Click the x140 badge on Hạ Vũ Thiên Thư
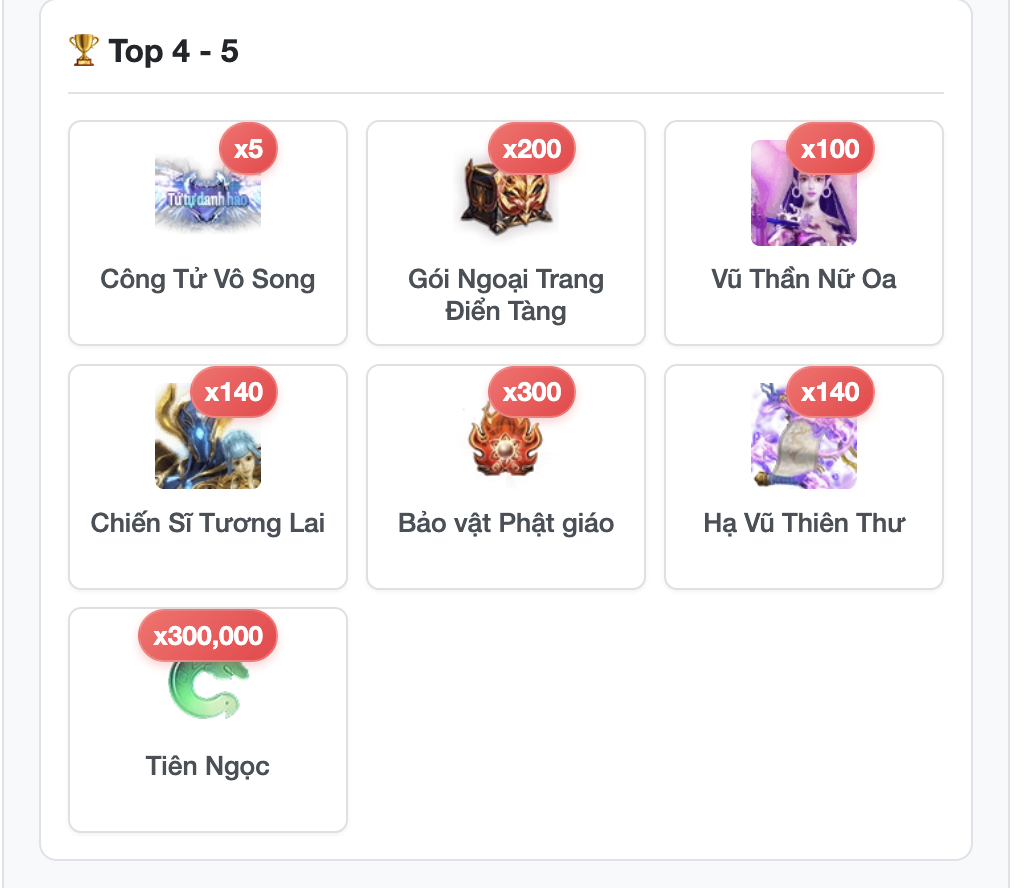Screen dimensions: 1028x888 pyautogui.click(x=830, y=392)
